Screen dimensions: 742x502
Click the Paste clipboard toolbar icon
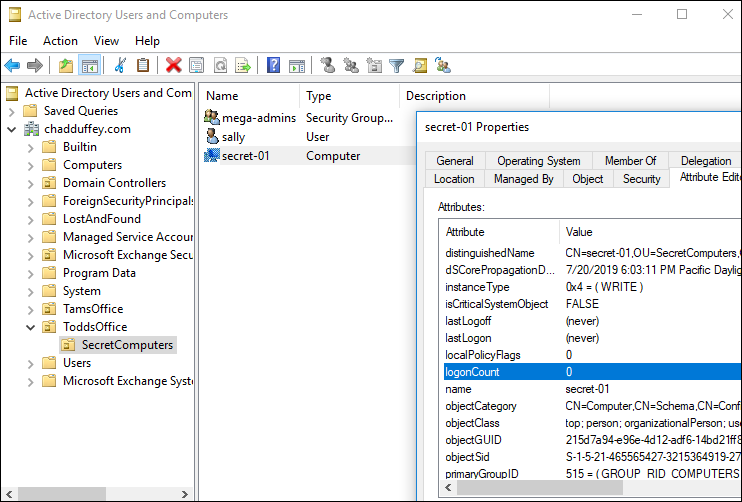click(x=143, y=65)
